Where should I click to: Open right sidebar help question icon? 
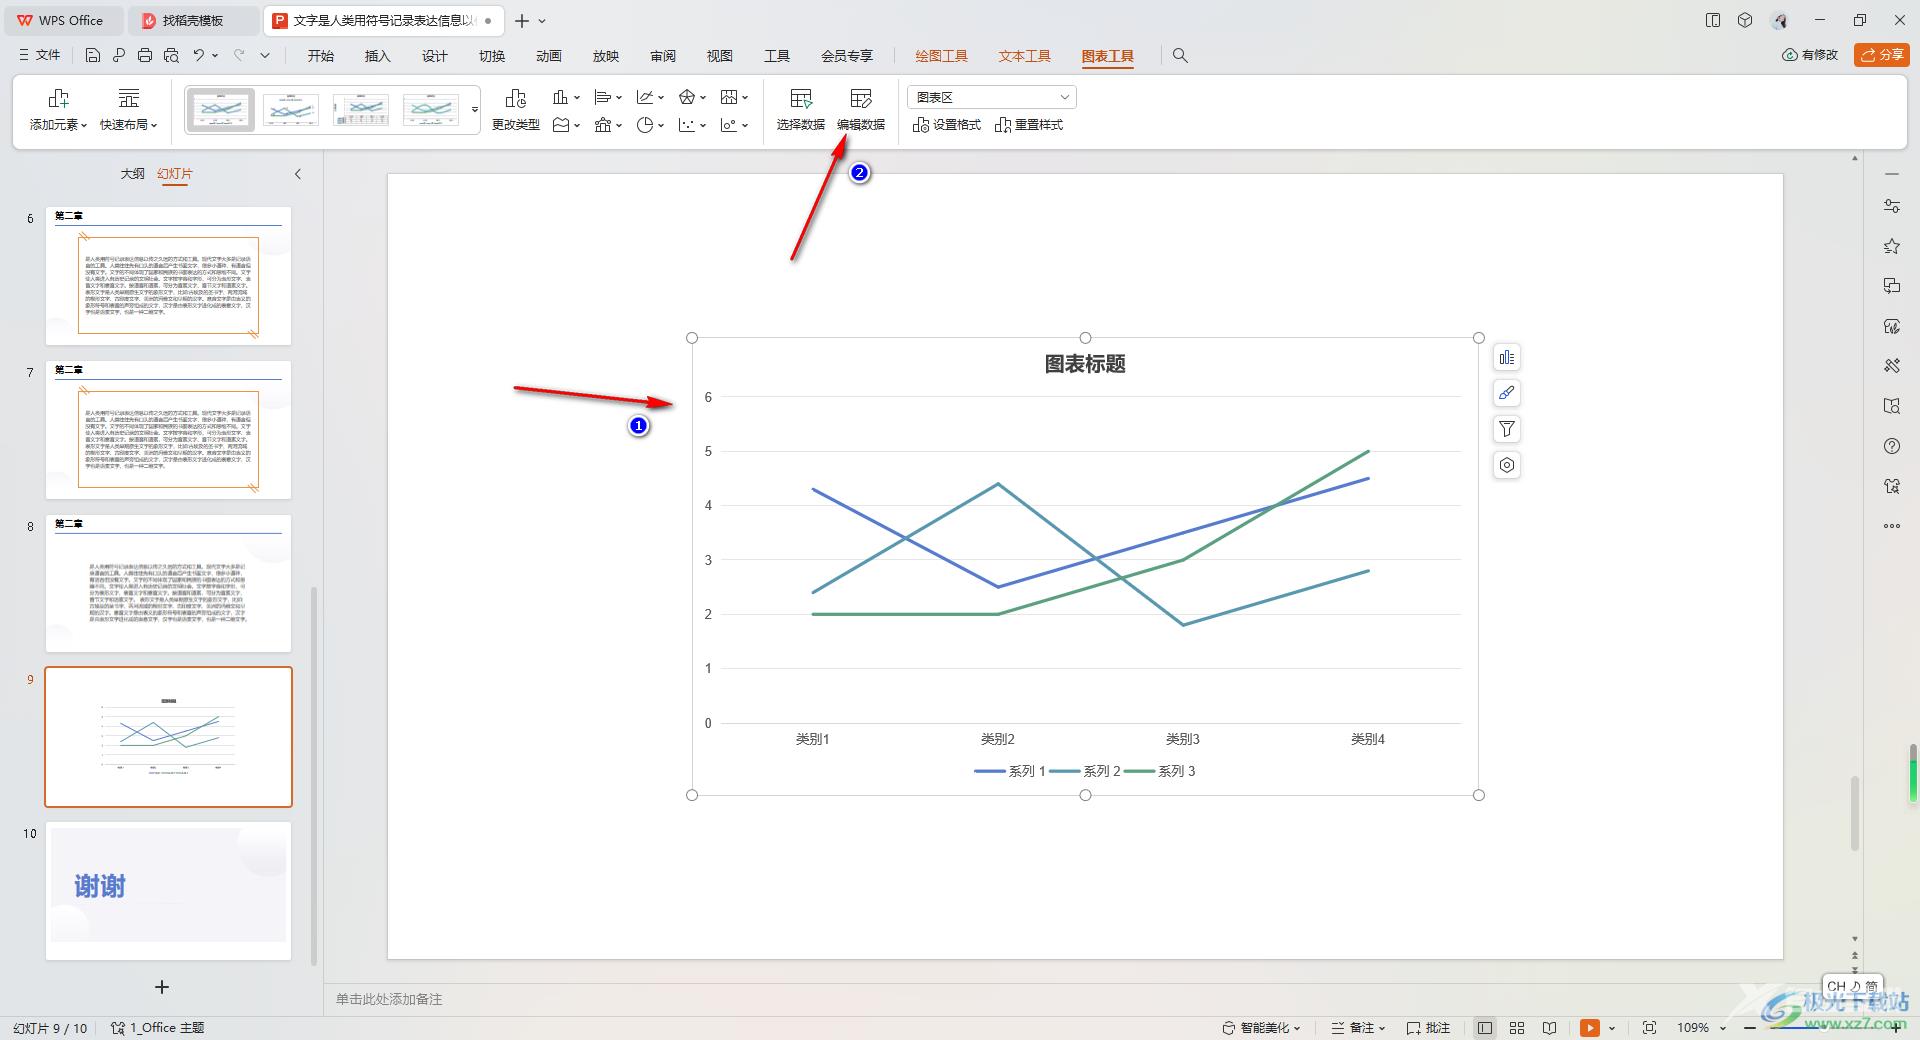[1891, 446]
